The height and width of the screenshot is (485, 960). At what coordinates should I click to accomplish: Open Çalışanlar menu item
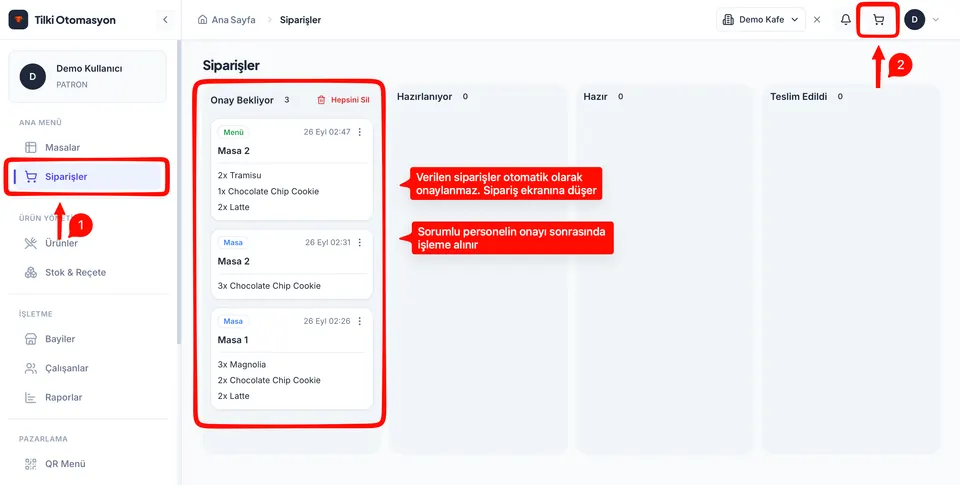(x=88, y=368)
